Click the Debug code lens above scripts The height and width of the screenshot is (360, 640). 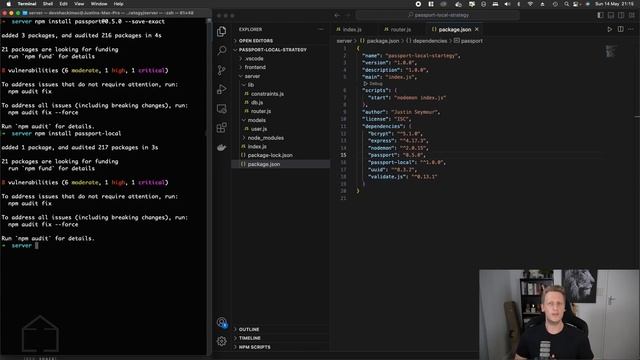click(373, 84)
